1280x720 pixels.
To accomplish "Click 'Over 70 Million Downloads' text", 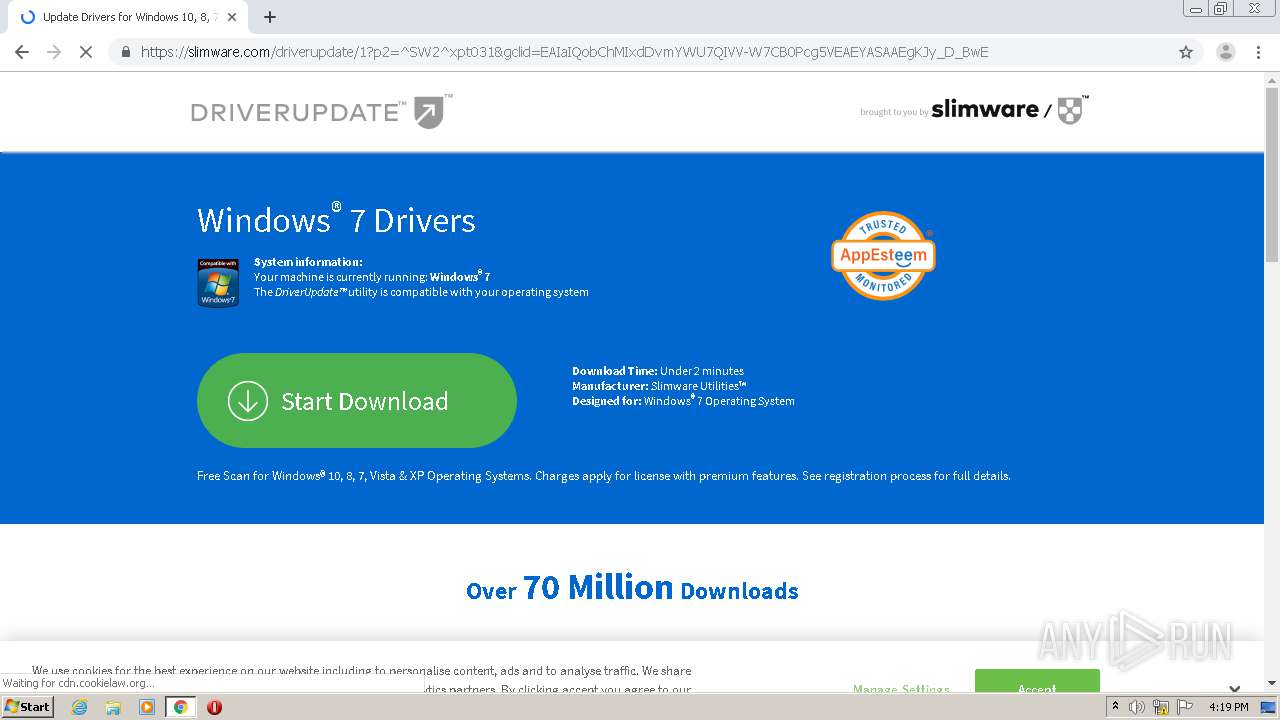I will 632,587.
